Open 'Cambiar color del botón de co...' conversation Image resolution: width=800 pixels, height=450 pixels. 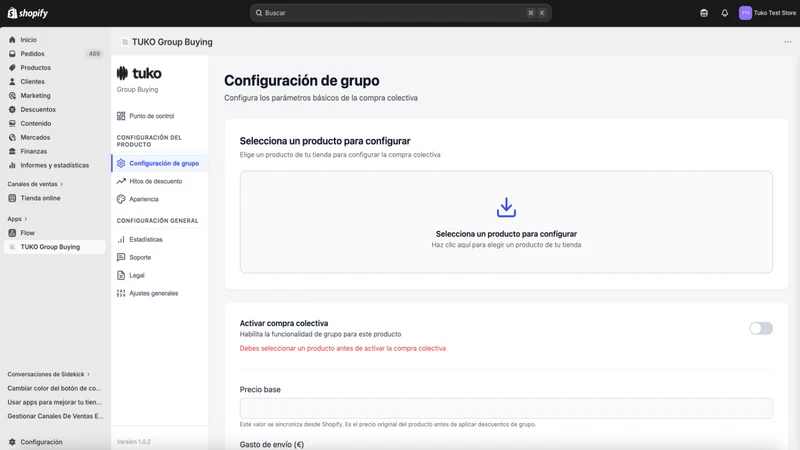coord(54,388)
